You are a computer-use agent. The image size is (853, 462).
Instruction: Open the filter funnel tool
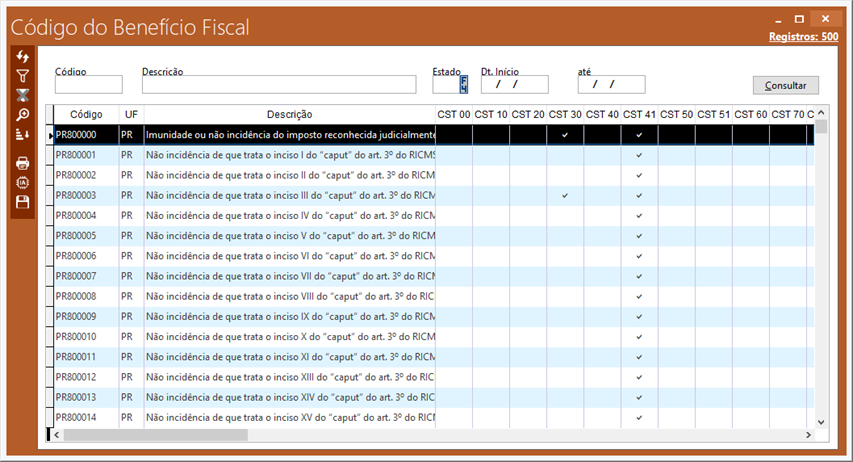pos(23,75)
